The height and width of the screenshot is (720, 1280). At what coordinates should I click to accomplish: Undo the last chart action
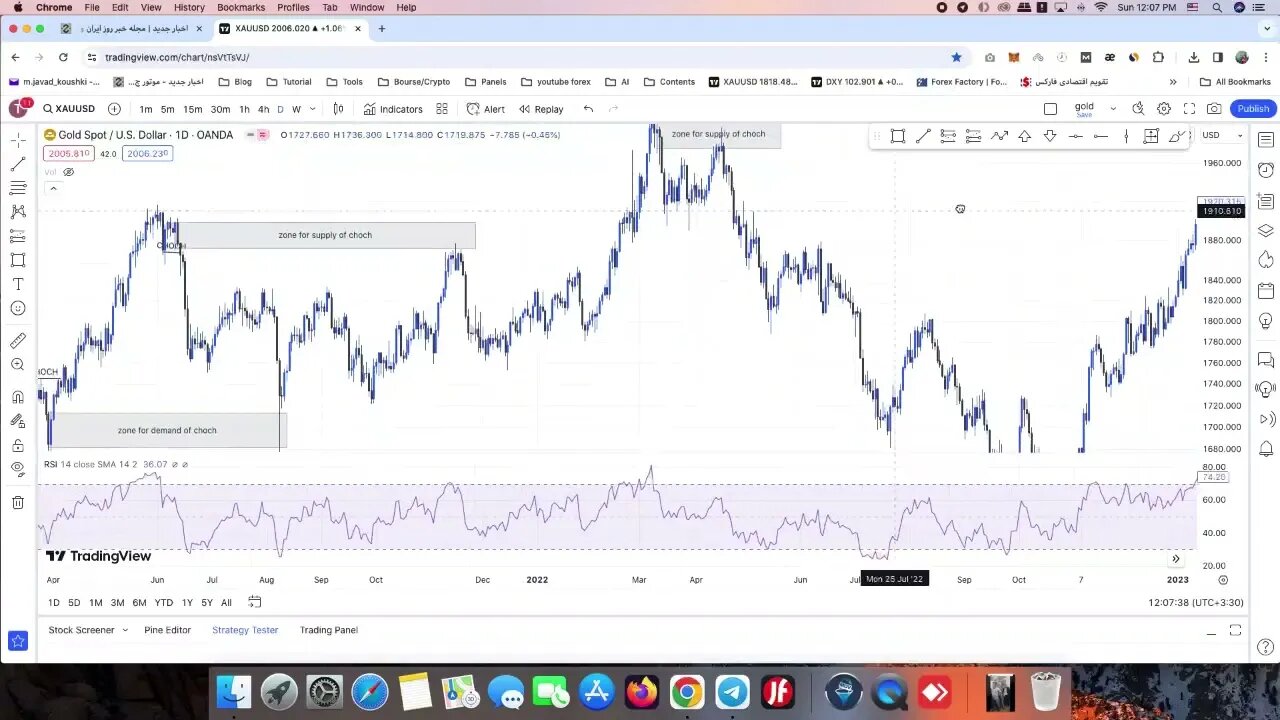tap(588, 109)
